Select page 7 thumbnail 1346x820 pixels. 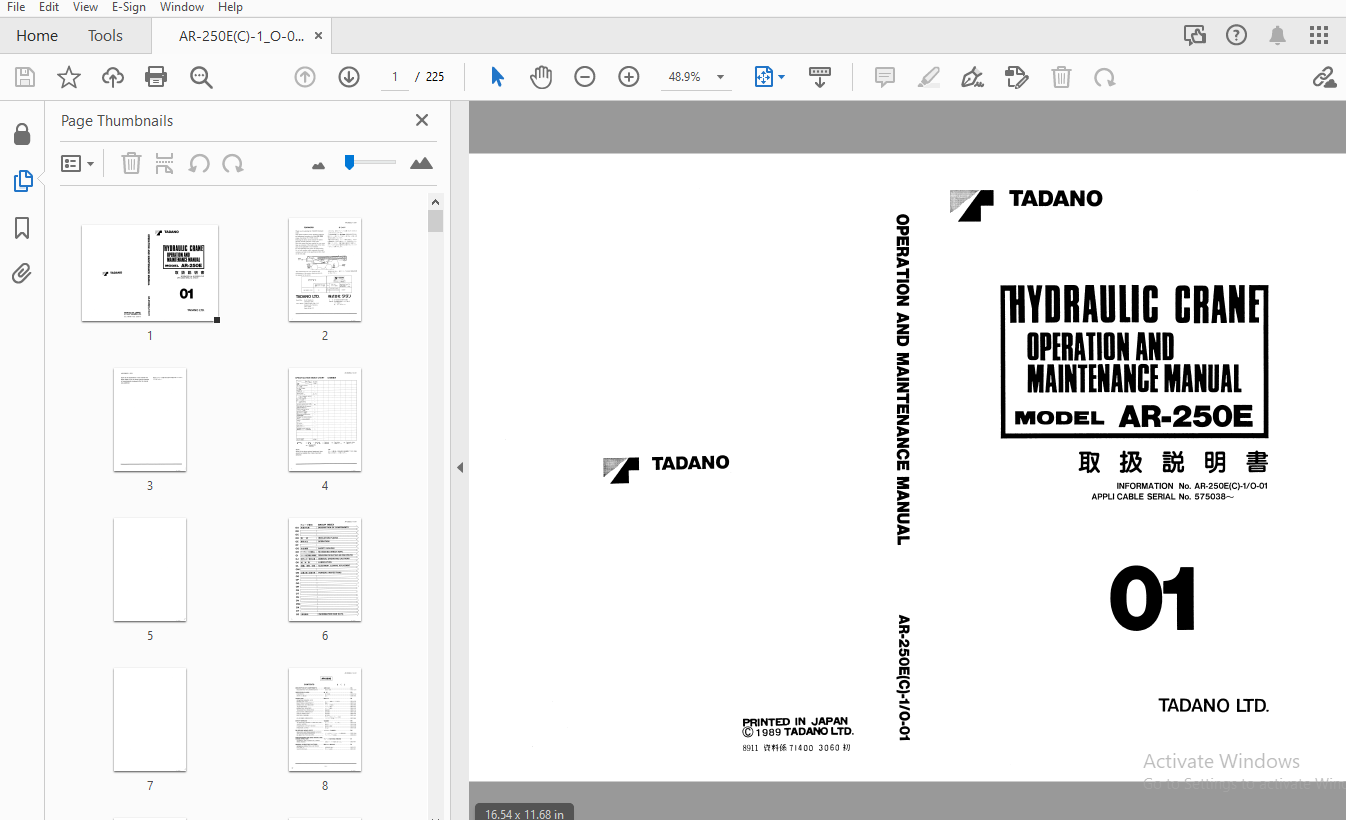click(x=150, y=720)
